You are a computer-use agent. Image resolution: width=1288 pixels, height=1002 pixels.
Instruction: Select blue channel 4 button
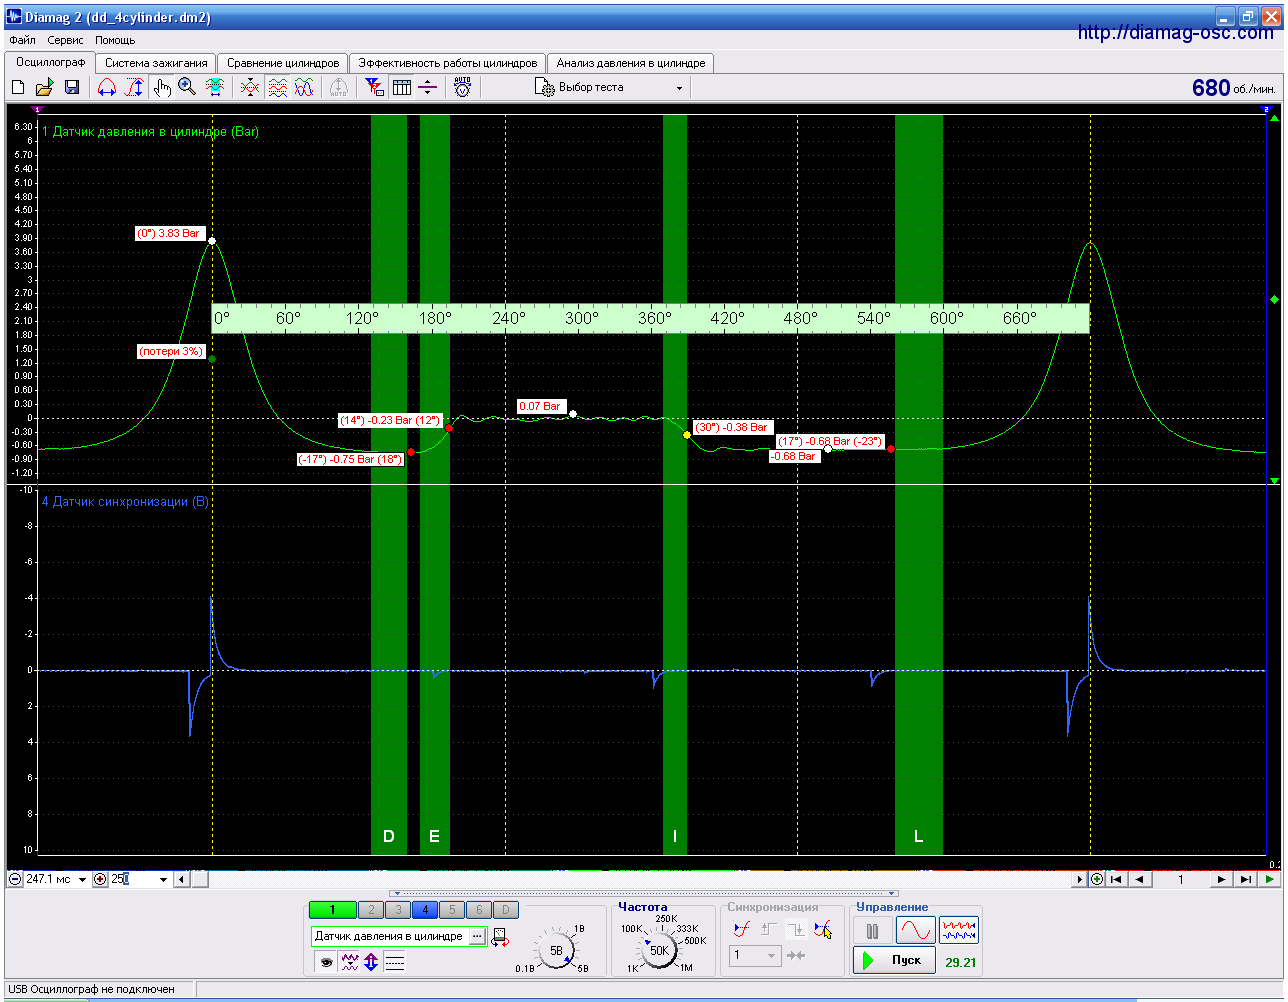coord(425,910)
